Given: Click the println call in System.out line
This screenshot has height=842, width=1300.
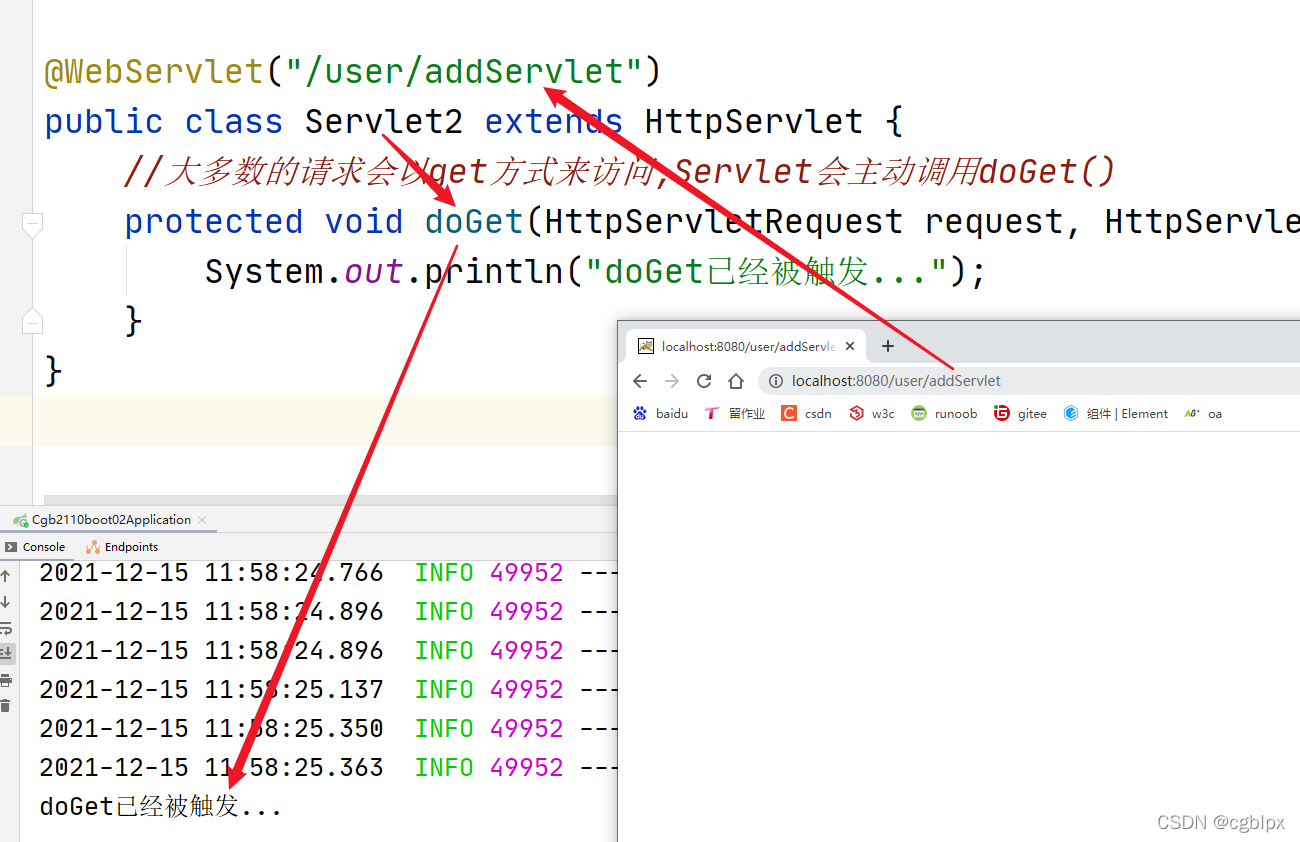Looking at the screenshot, I should pos(494,271).
